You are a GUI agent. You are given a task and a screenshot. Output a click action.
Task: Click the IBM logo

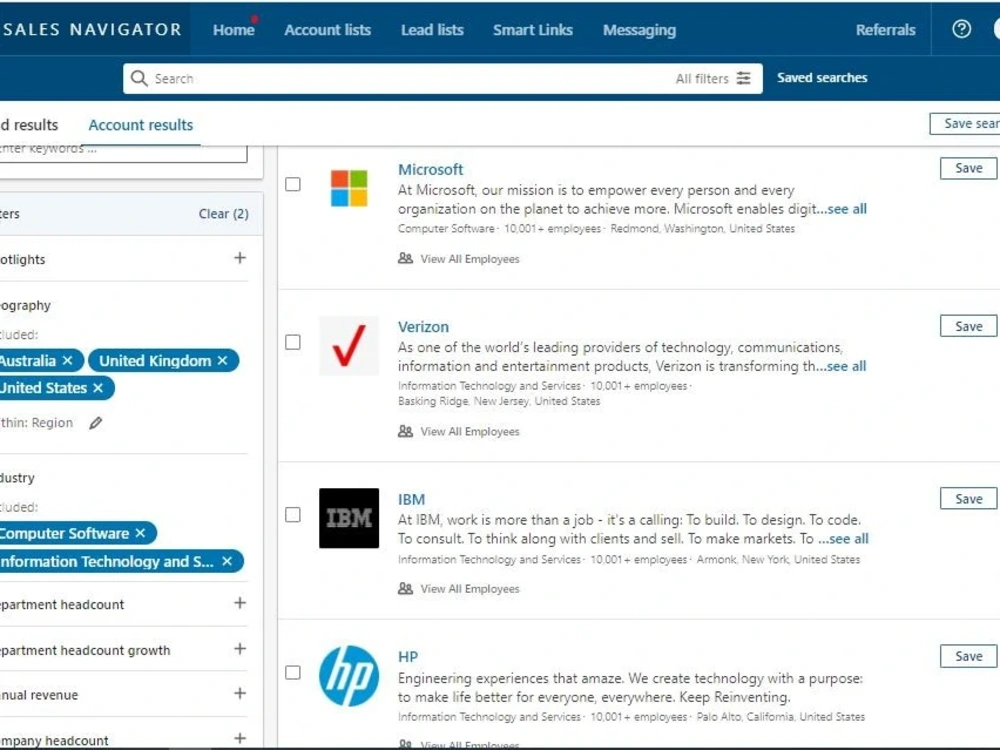[349, 518]
